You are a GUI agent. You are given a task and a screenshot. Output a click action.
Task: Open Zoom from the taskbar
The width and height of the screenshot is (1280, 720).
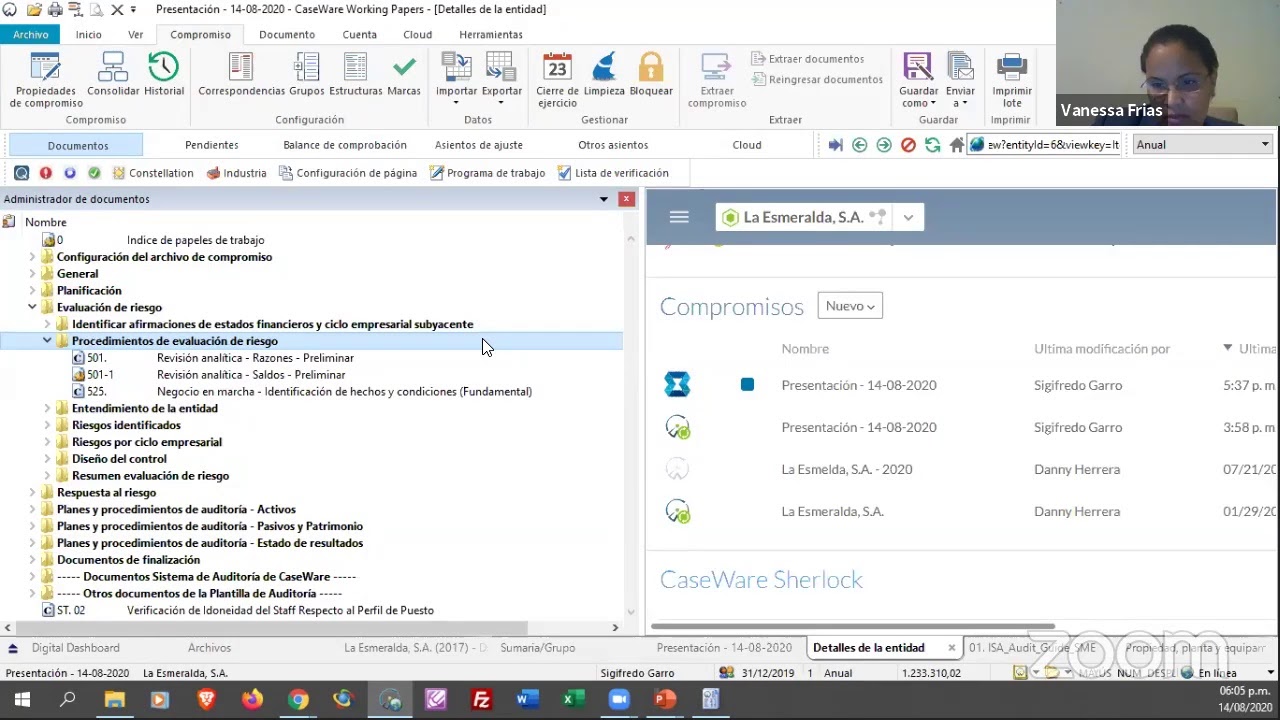pos(619,699)
